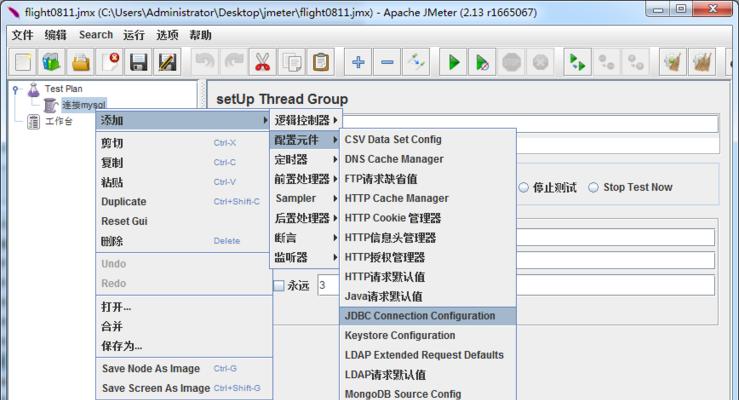The width and height of the screenshot is (739, 400).
Task: Open the 运行 menu
Action: pos(134,35)
